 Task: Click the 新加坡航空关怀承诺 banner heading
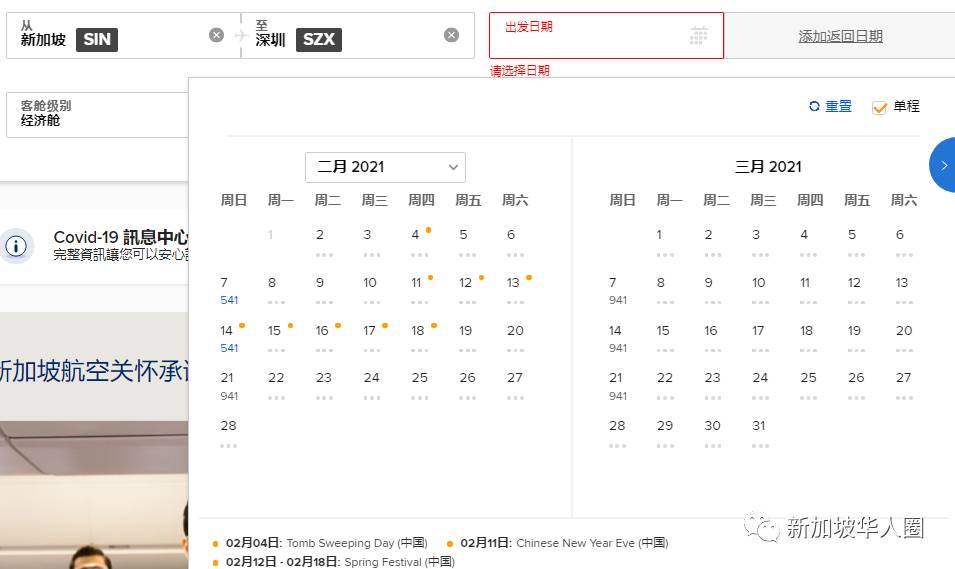coord(94,370)
